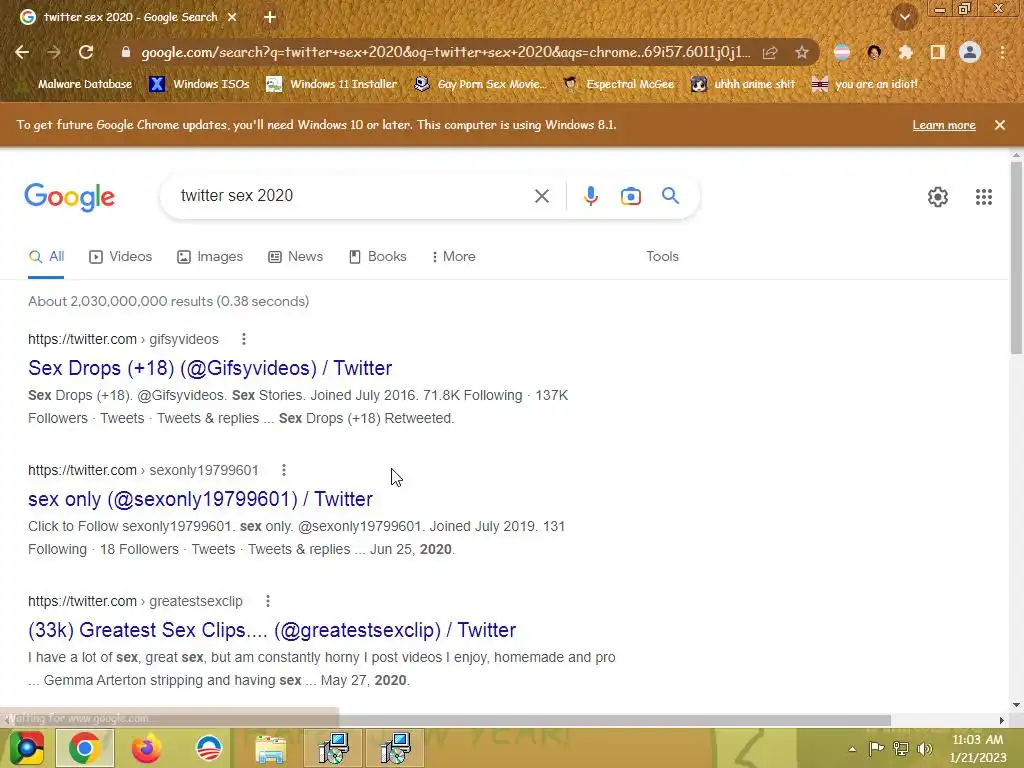
Task: Open the network icon in system tray
Action: [x=901, y=748]
